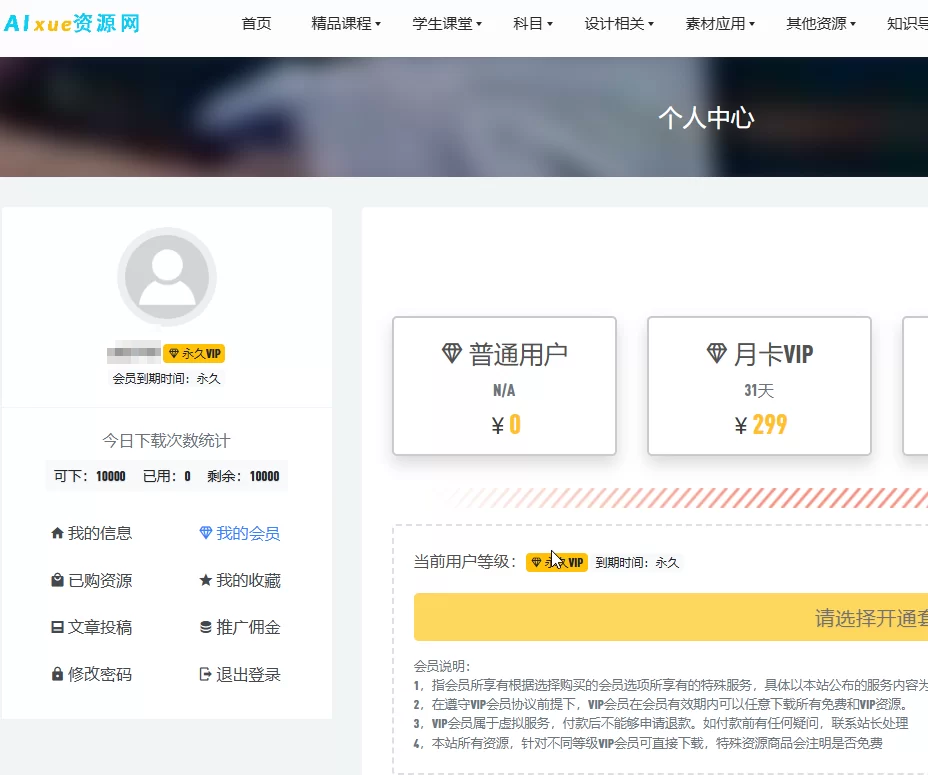Expand the 精品课程 dropdown menu

coord(346,24)
